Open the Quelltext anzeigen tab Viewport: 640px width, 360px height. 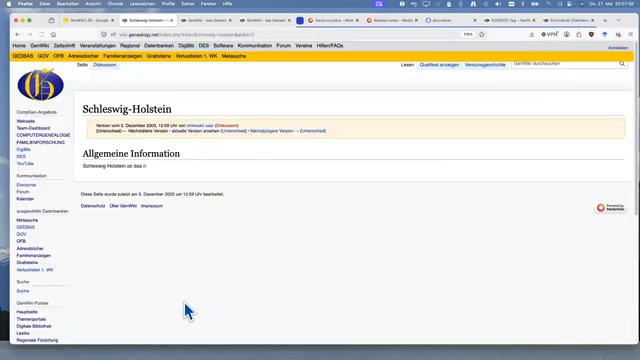(x=439, y=65)
